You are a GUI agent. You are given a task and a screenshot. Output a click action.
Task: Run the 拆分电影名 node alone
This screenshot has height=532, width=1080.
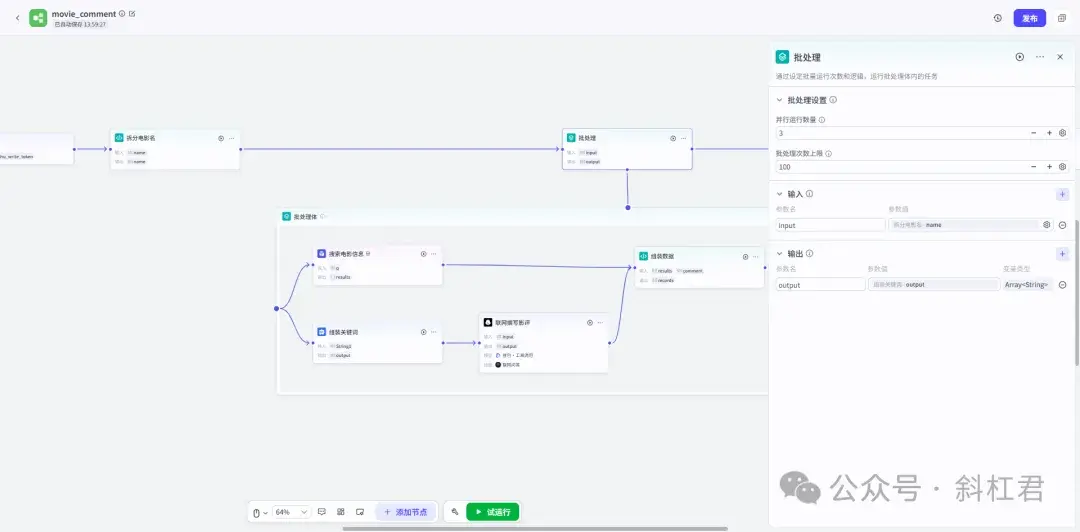(221, 138)
